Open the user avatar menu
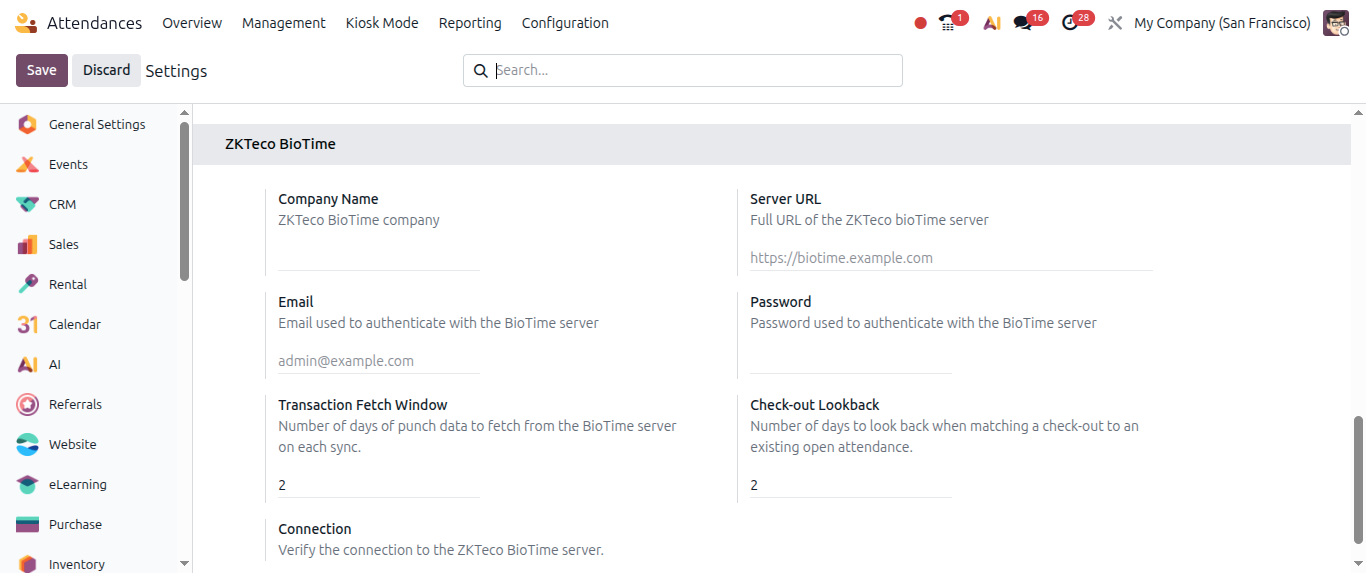1366x573 pixels. 1336,23
